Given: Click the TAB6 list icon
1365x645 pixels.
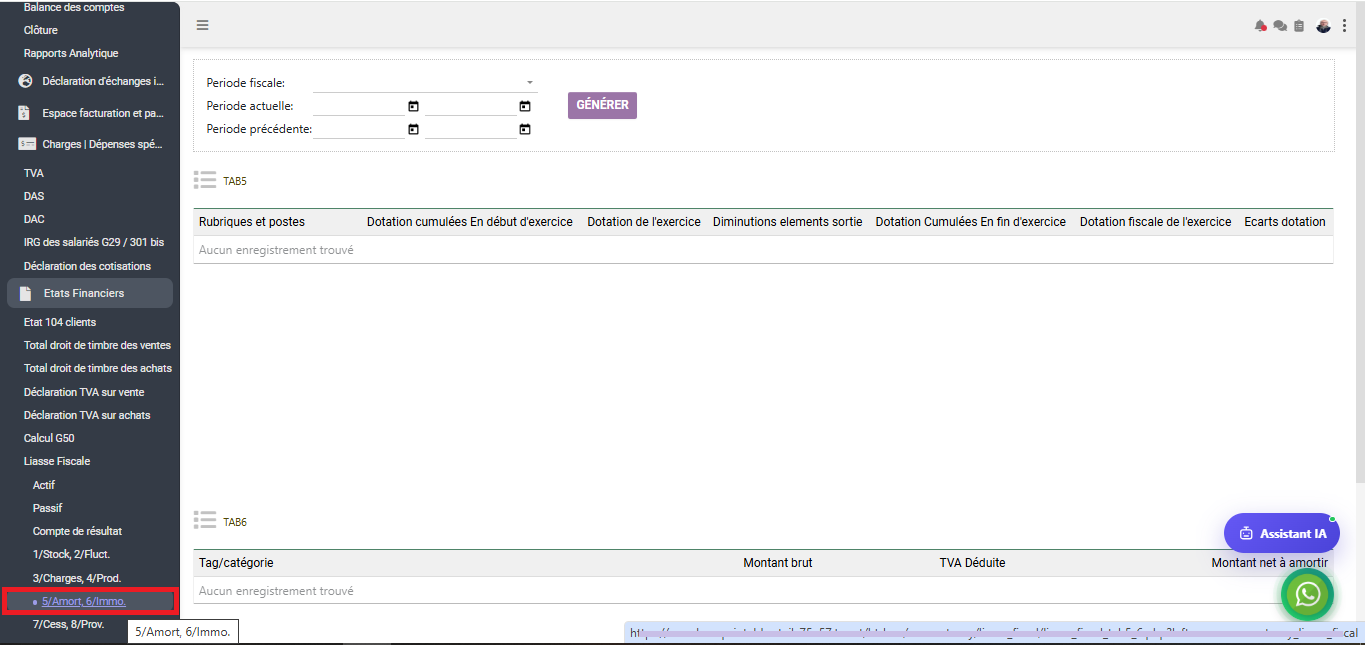Looking at the screenshot, I should (205, 520).
